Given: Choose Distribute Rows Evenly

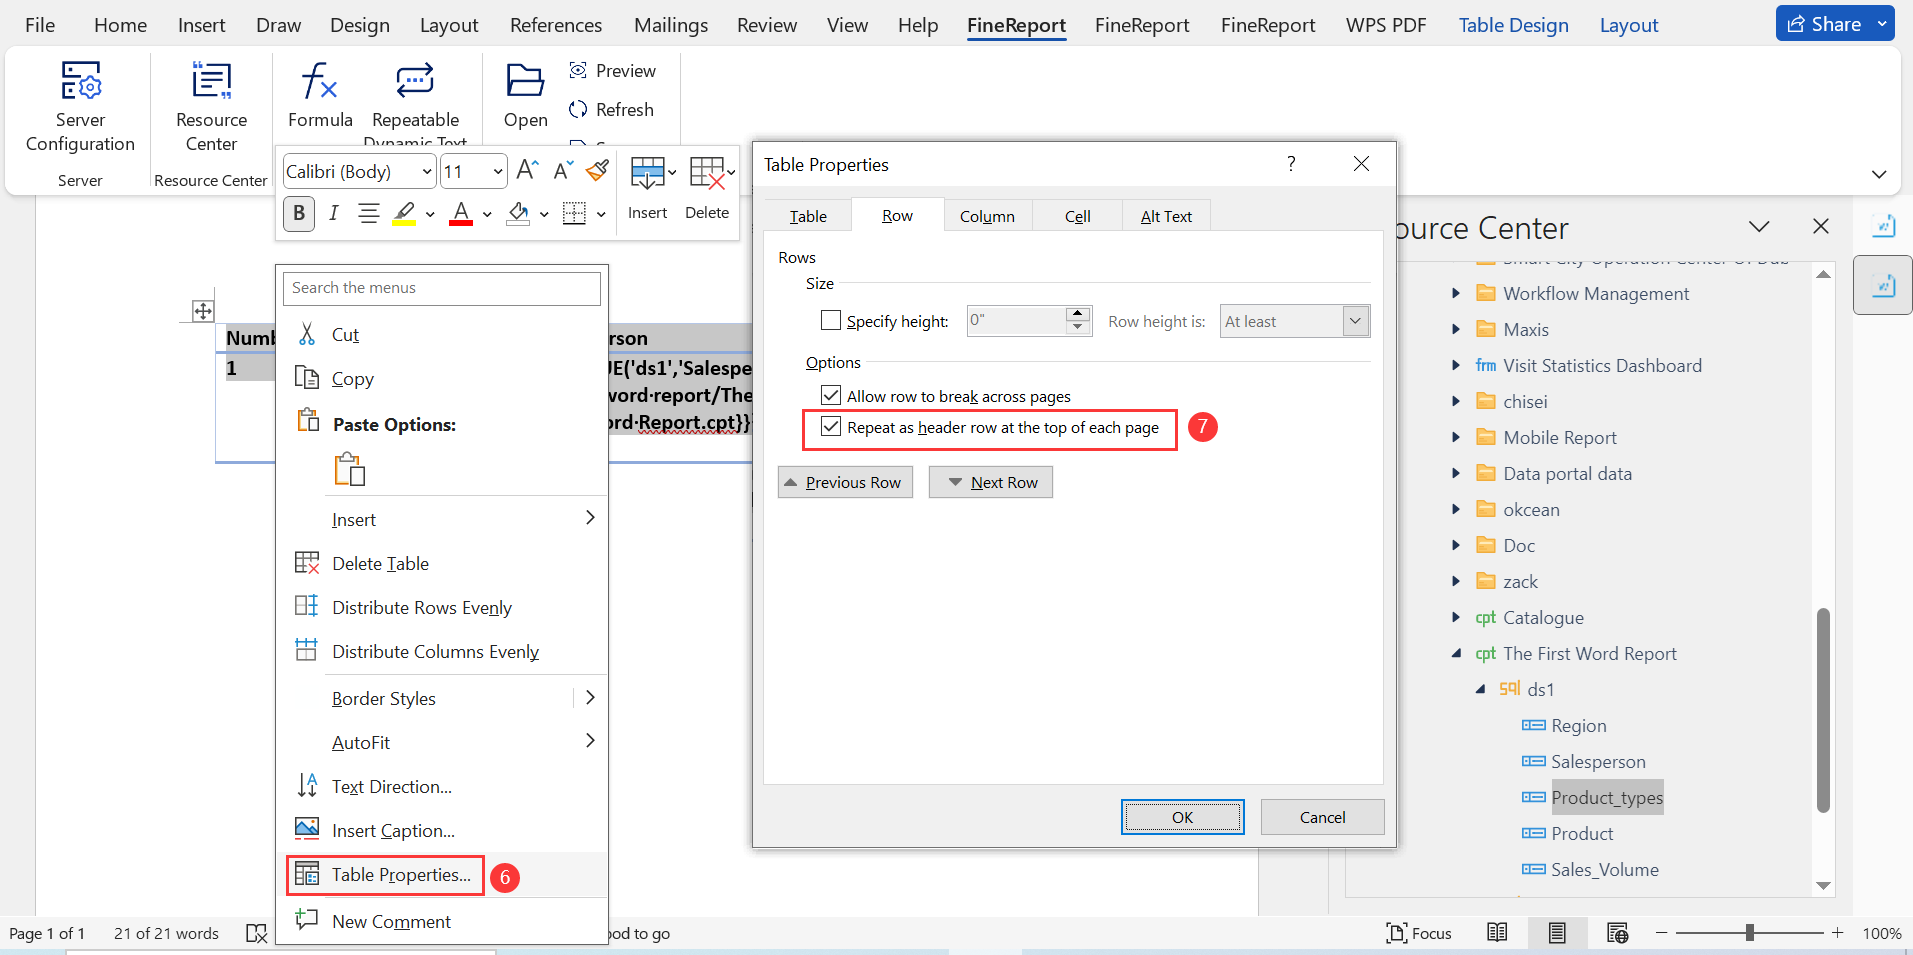Looking at the screenshot, I should [x=421, y=608].
